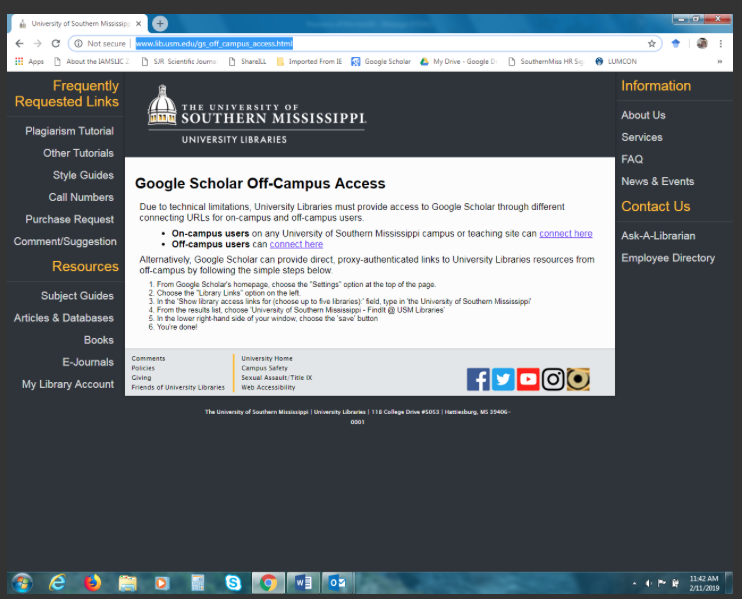The height and width of the screenshot is (599, 742).
Task: Reload the page with the refresh icon
Action: tap(56, 44)
